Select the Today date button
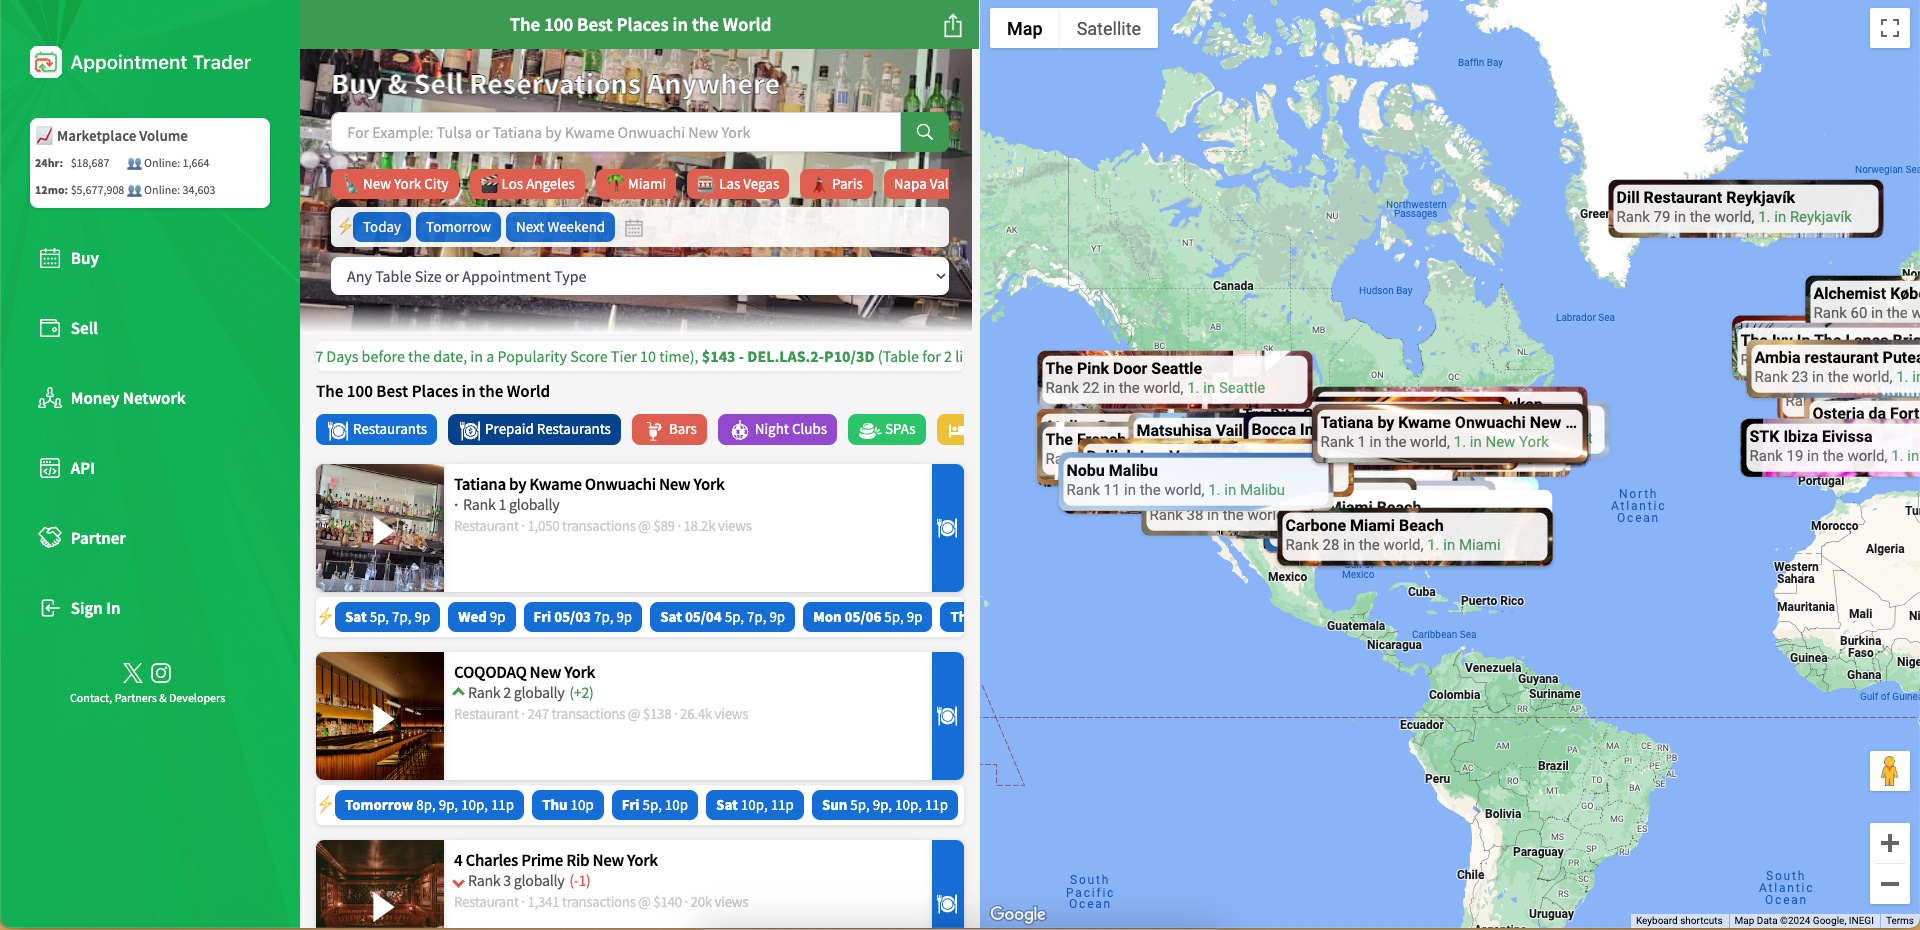The image size is (1920, 930). pos(382,227)
